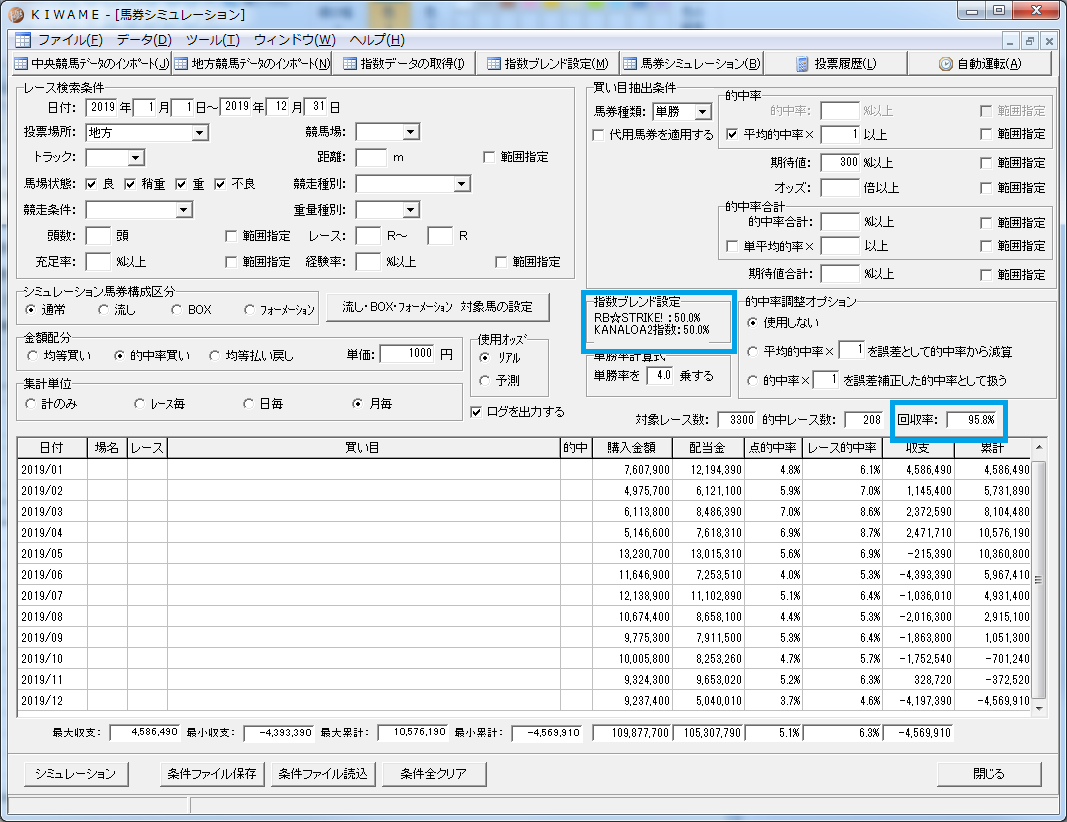Click the オッズ input field

pyautogui.click(x=840, y=187)
